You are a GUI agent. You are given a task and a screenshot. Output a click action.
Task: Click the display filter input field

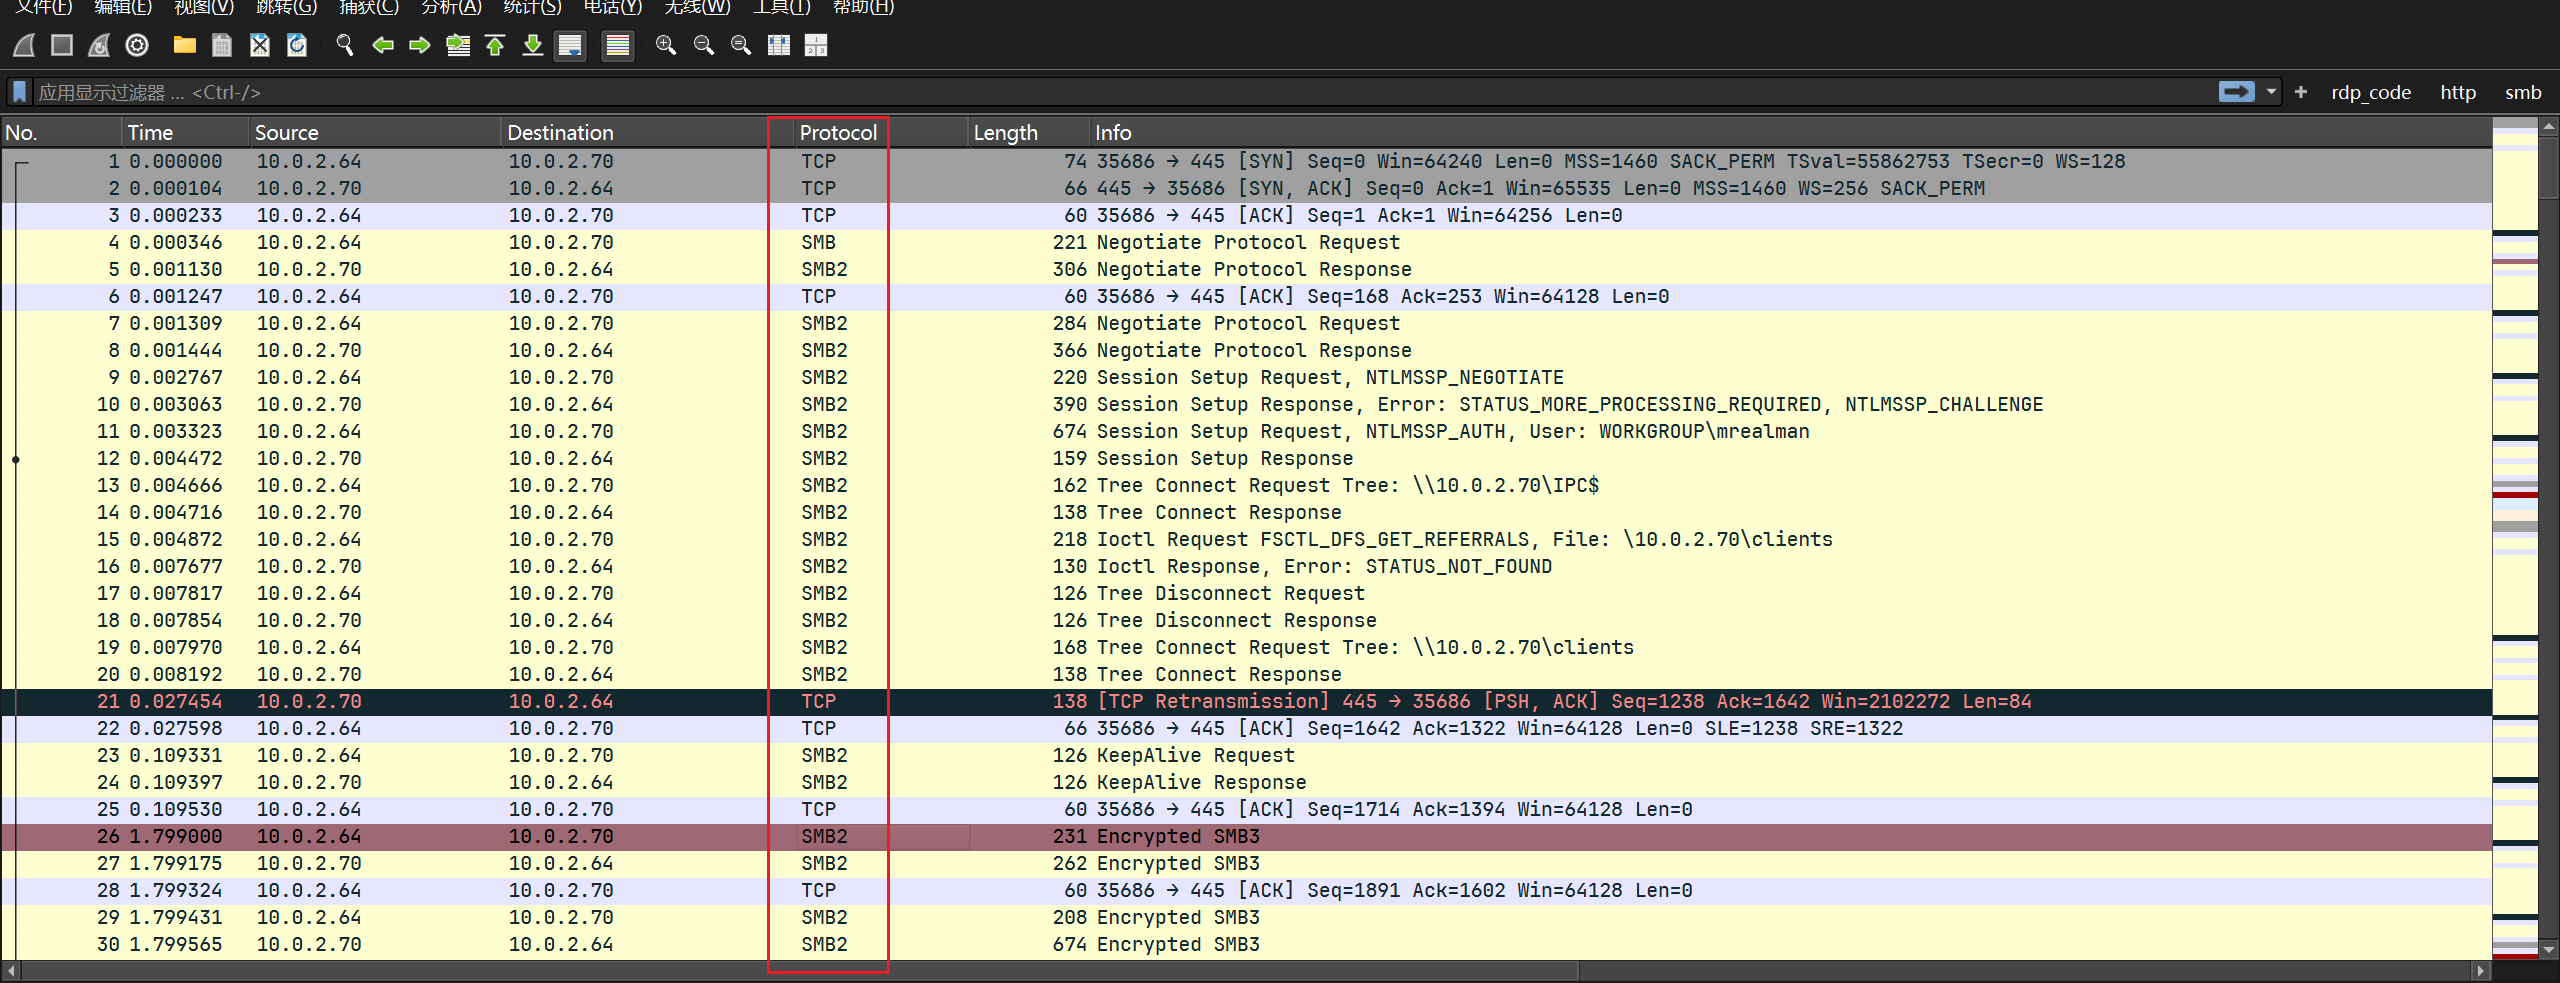pyautogui.click(x=1100, y=92)
